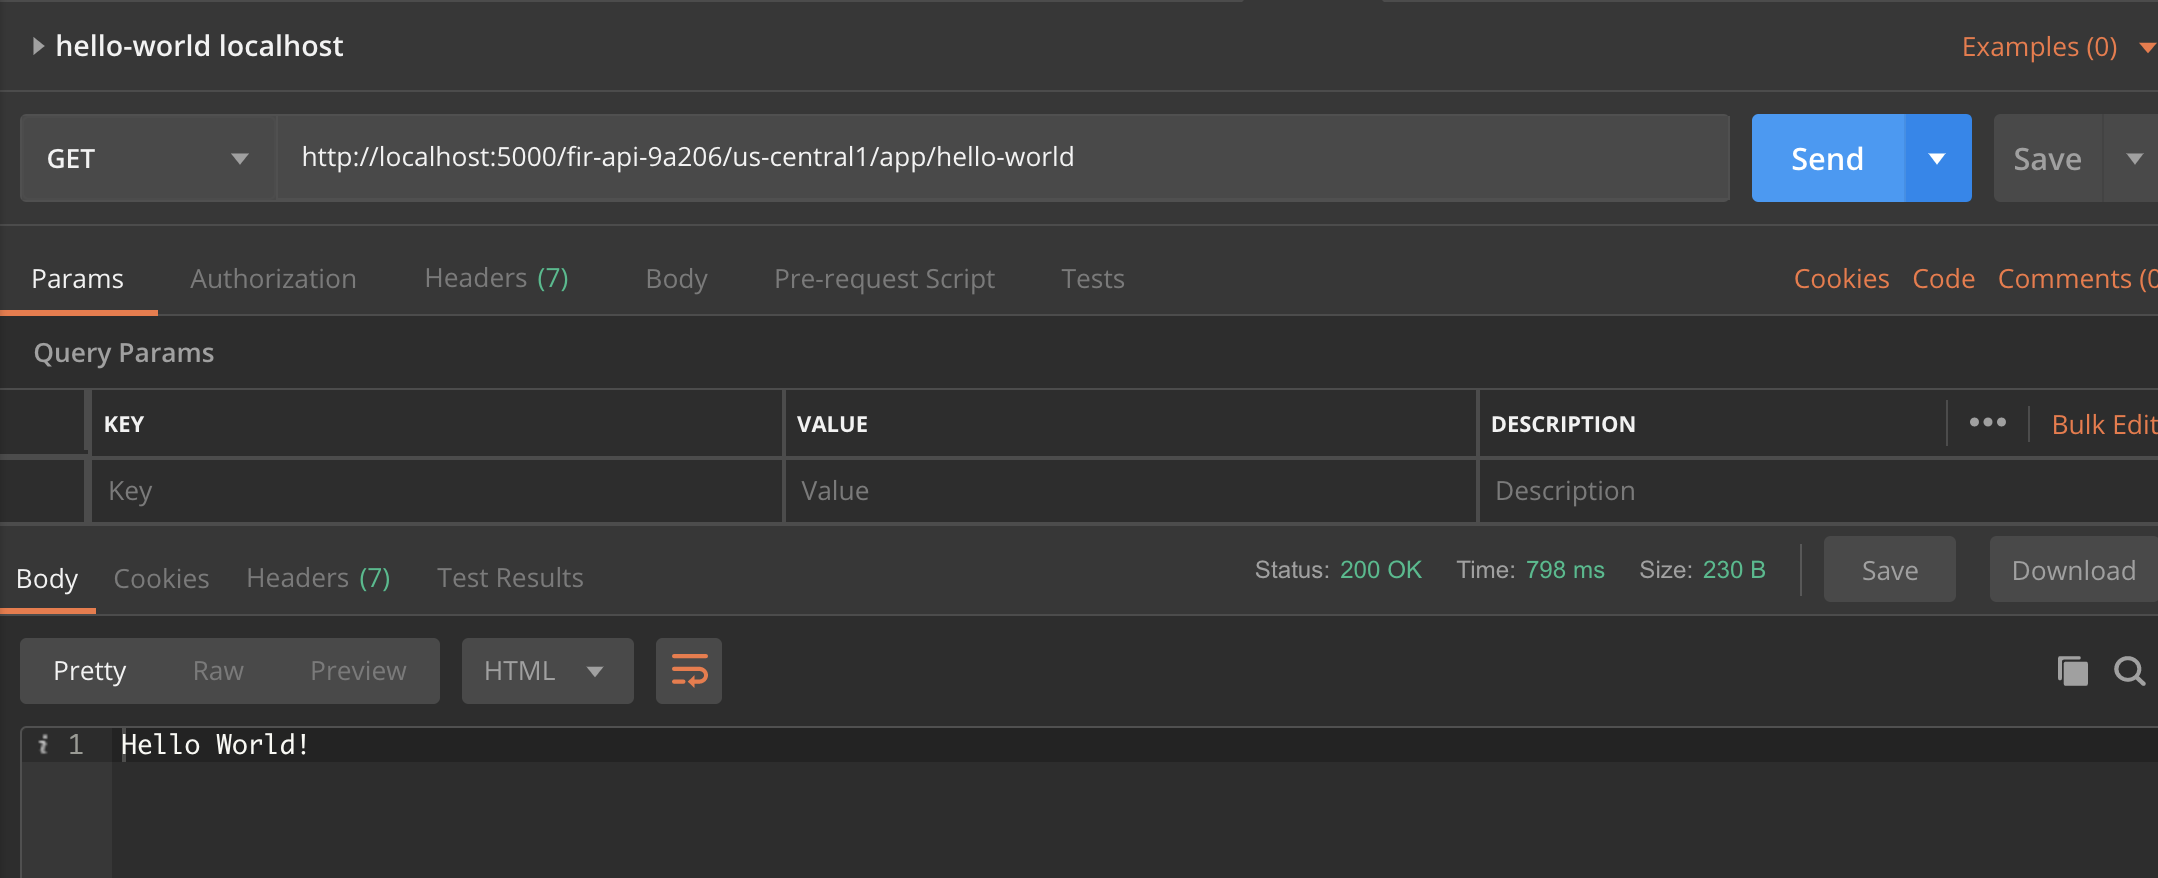Click the request URL input field
Screen dimensions: 2158x878
point(1000,158)
